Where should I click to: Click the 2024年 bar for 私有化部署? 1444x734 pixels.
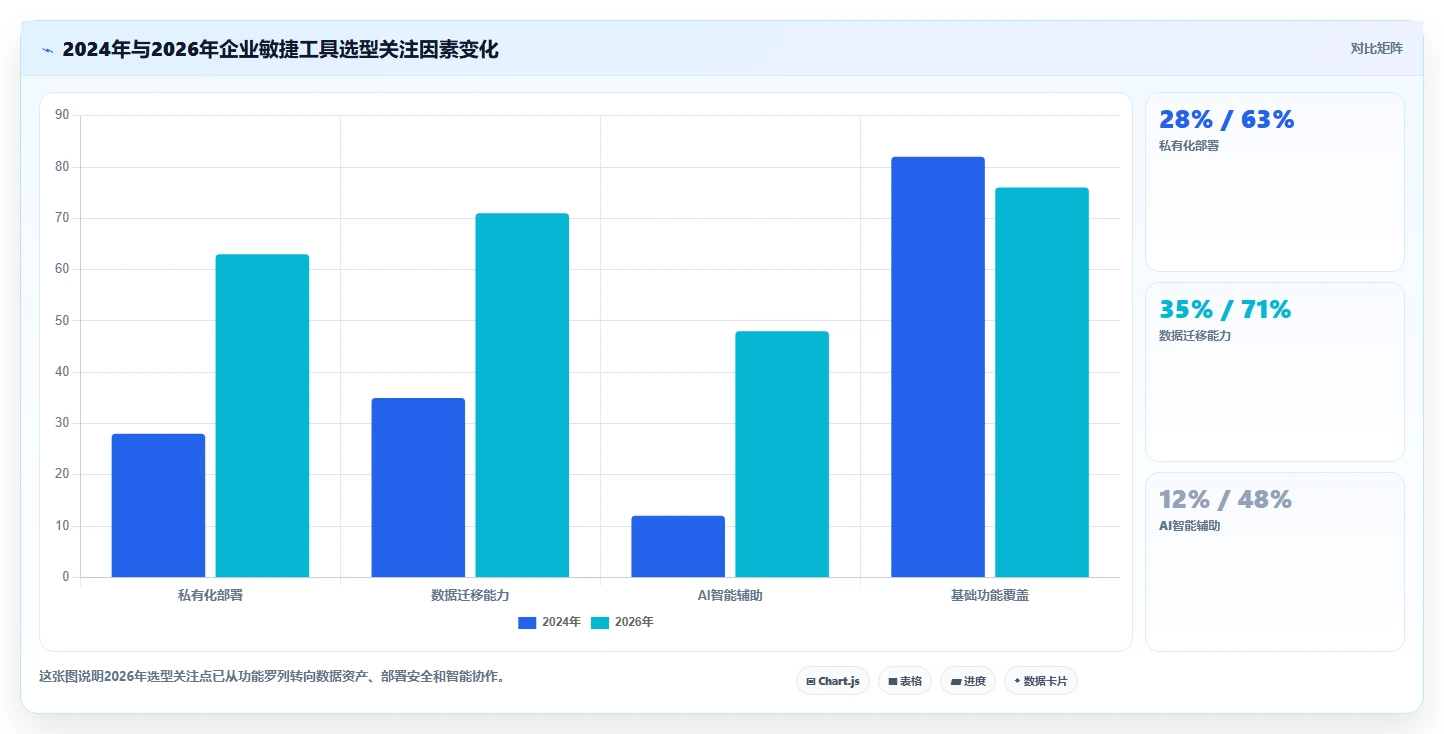click(158, 505)
